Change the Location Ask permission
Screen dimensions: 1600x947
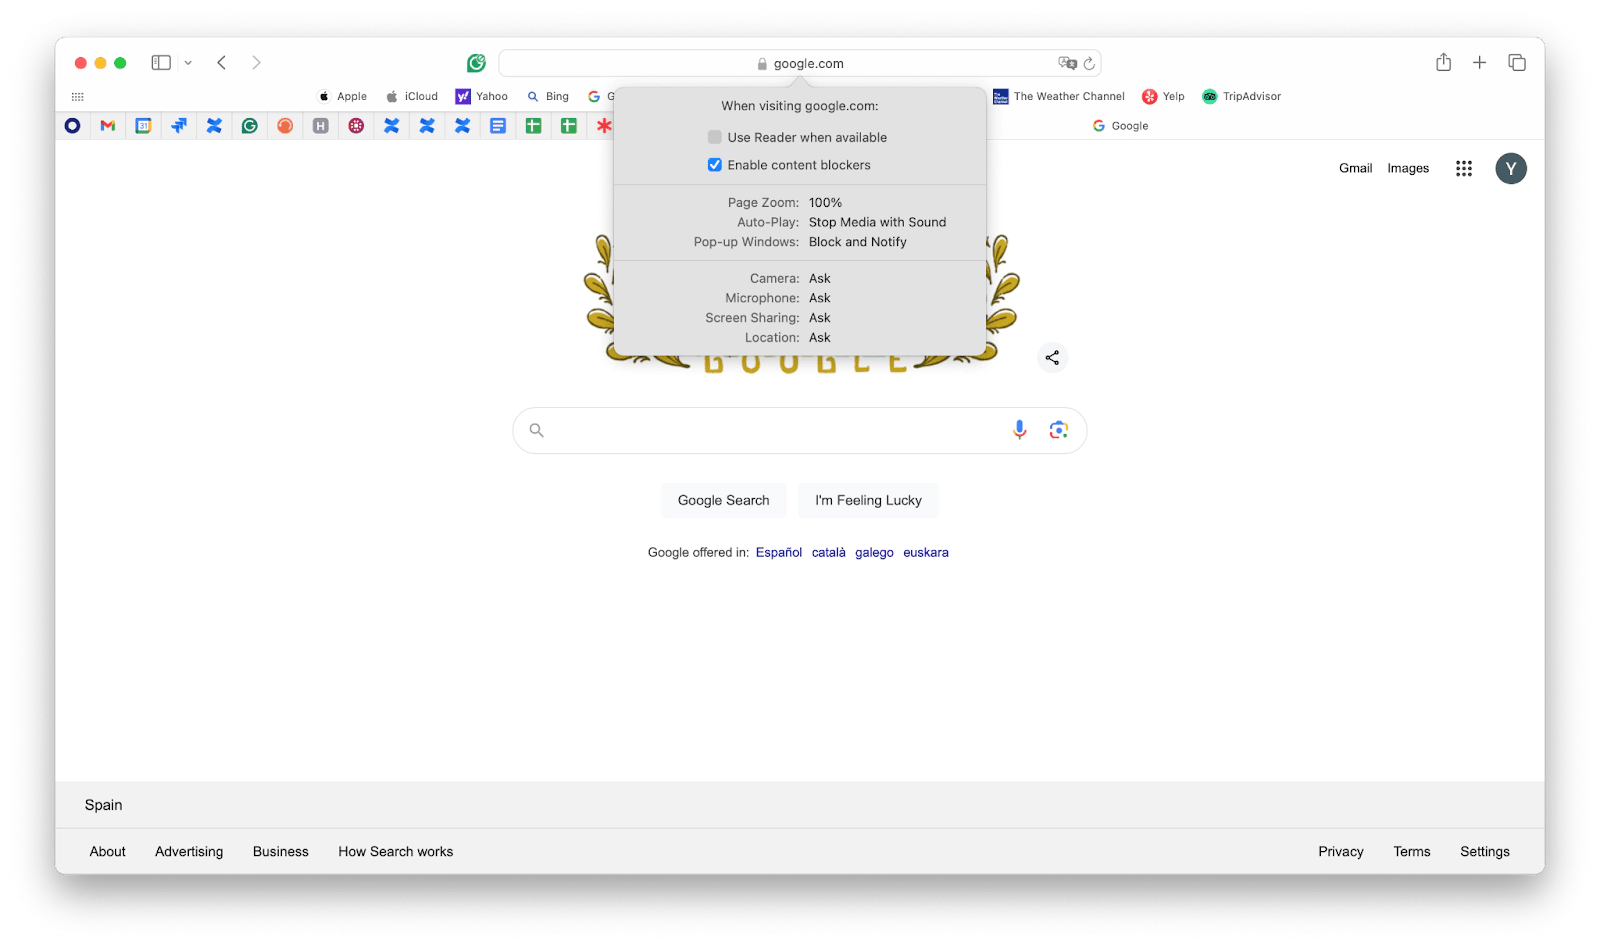pyautogui.click(x=820, y=338)
